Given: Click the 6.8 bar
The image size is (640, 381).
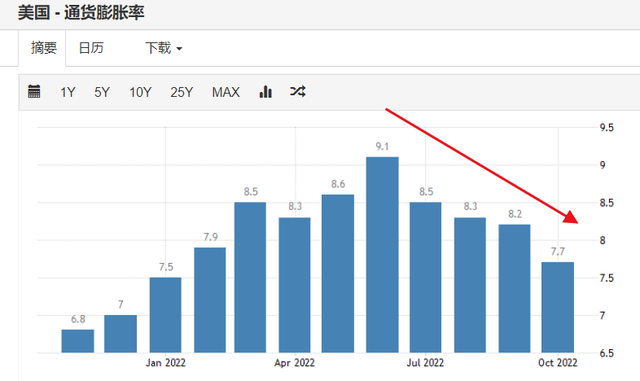Looking at the screenshot, I should 78,341.
